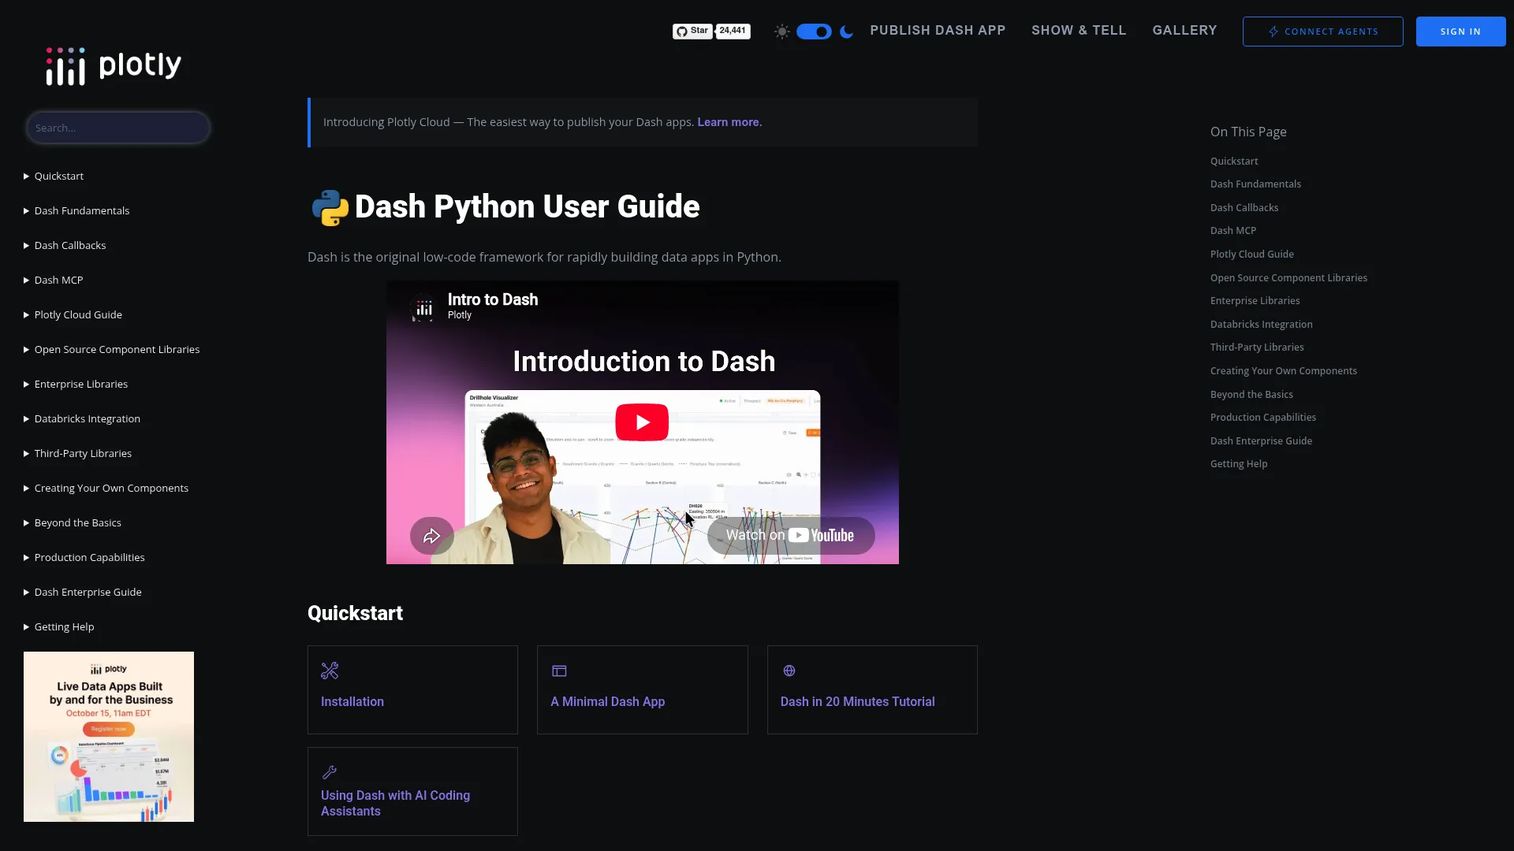Viewport: 1514px width, 851px height.
Task: Click the video share arrow icon
Action: pos(432,536)
